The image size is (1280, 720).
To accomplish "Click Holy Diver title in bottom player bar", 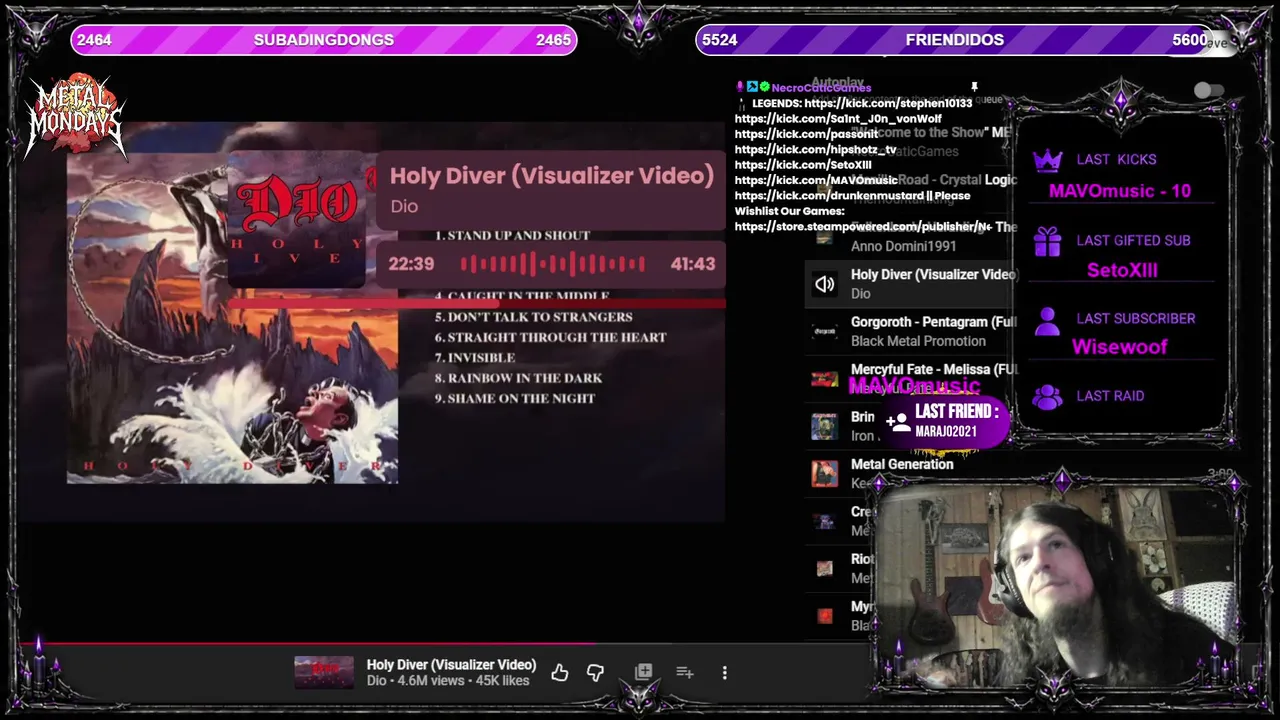I will [451, 665].
